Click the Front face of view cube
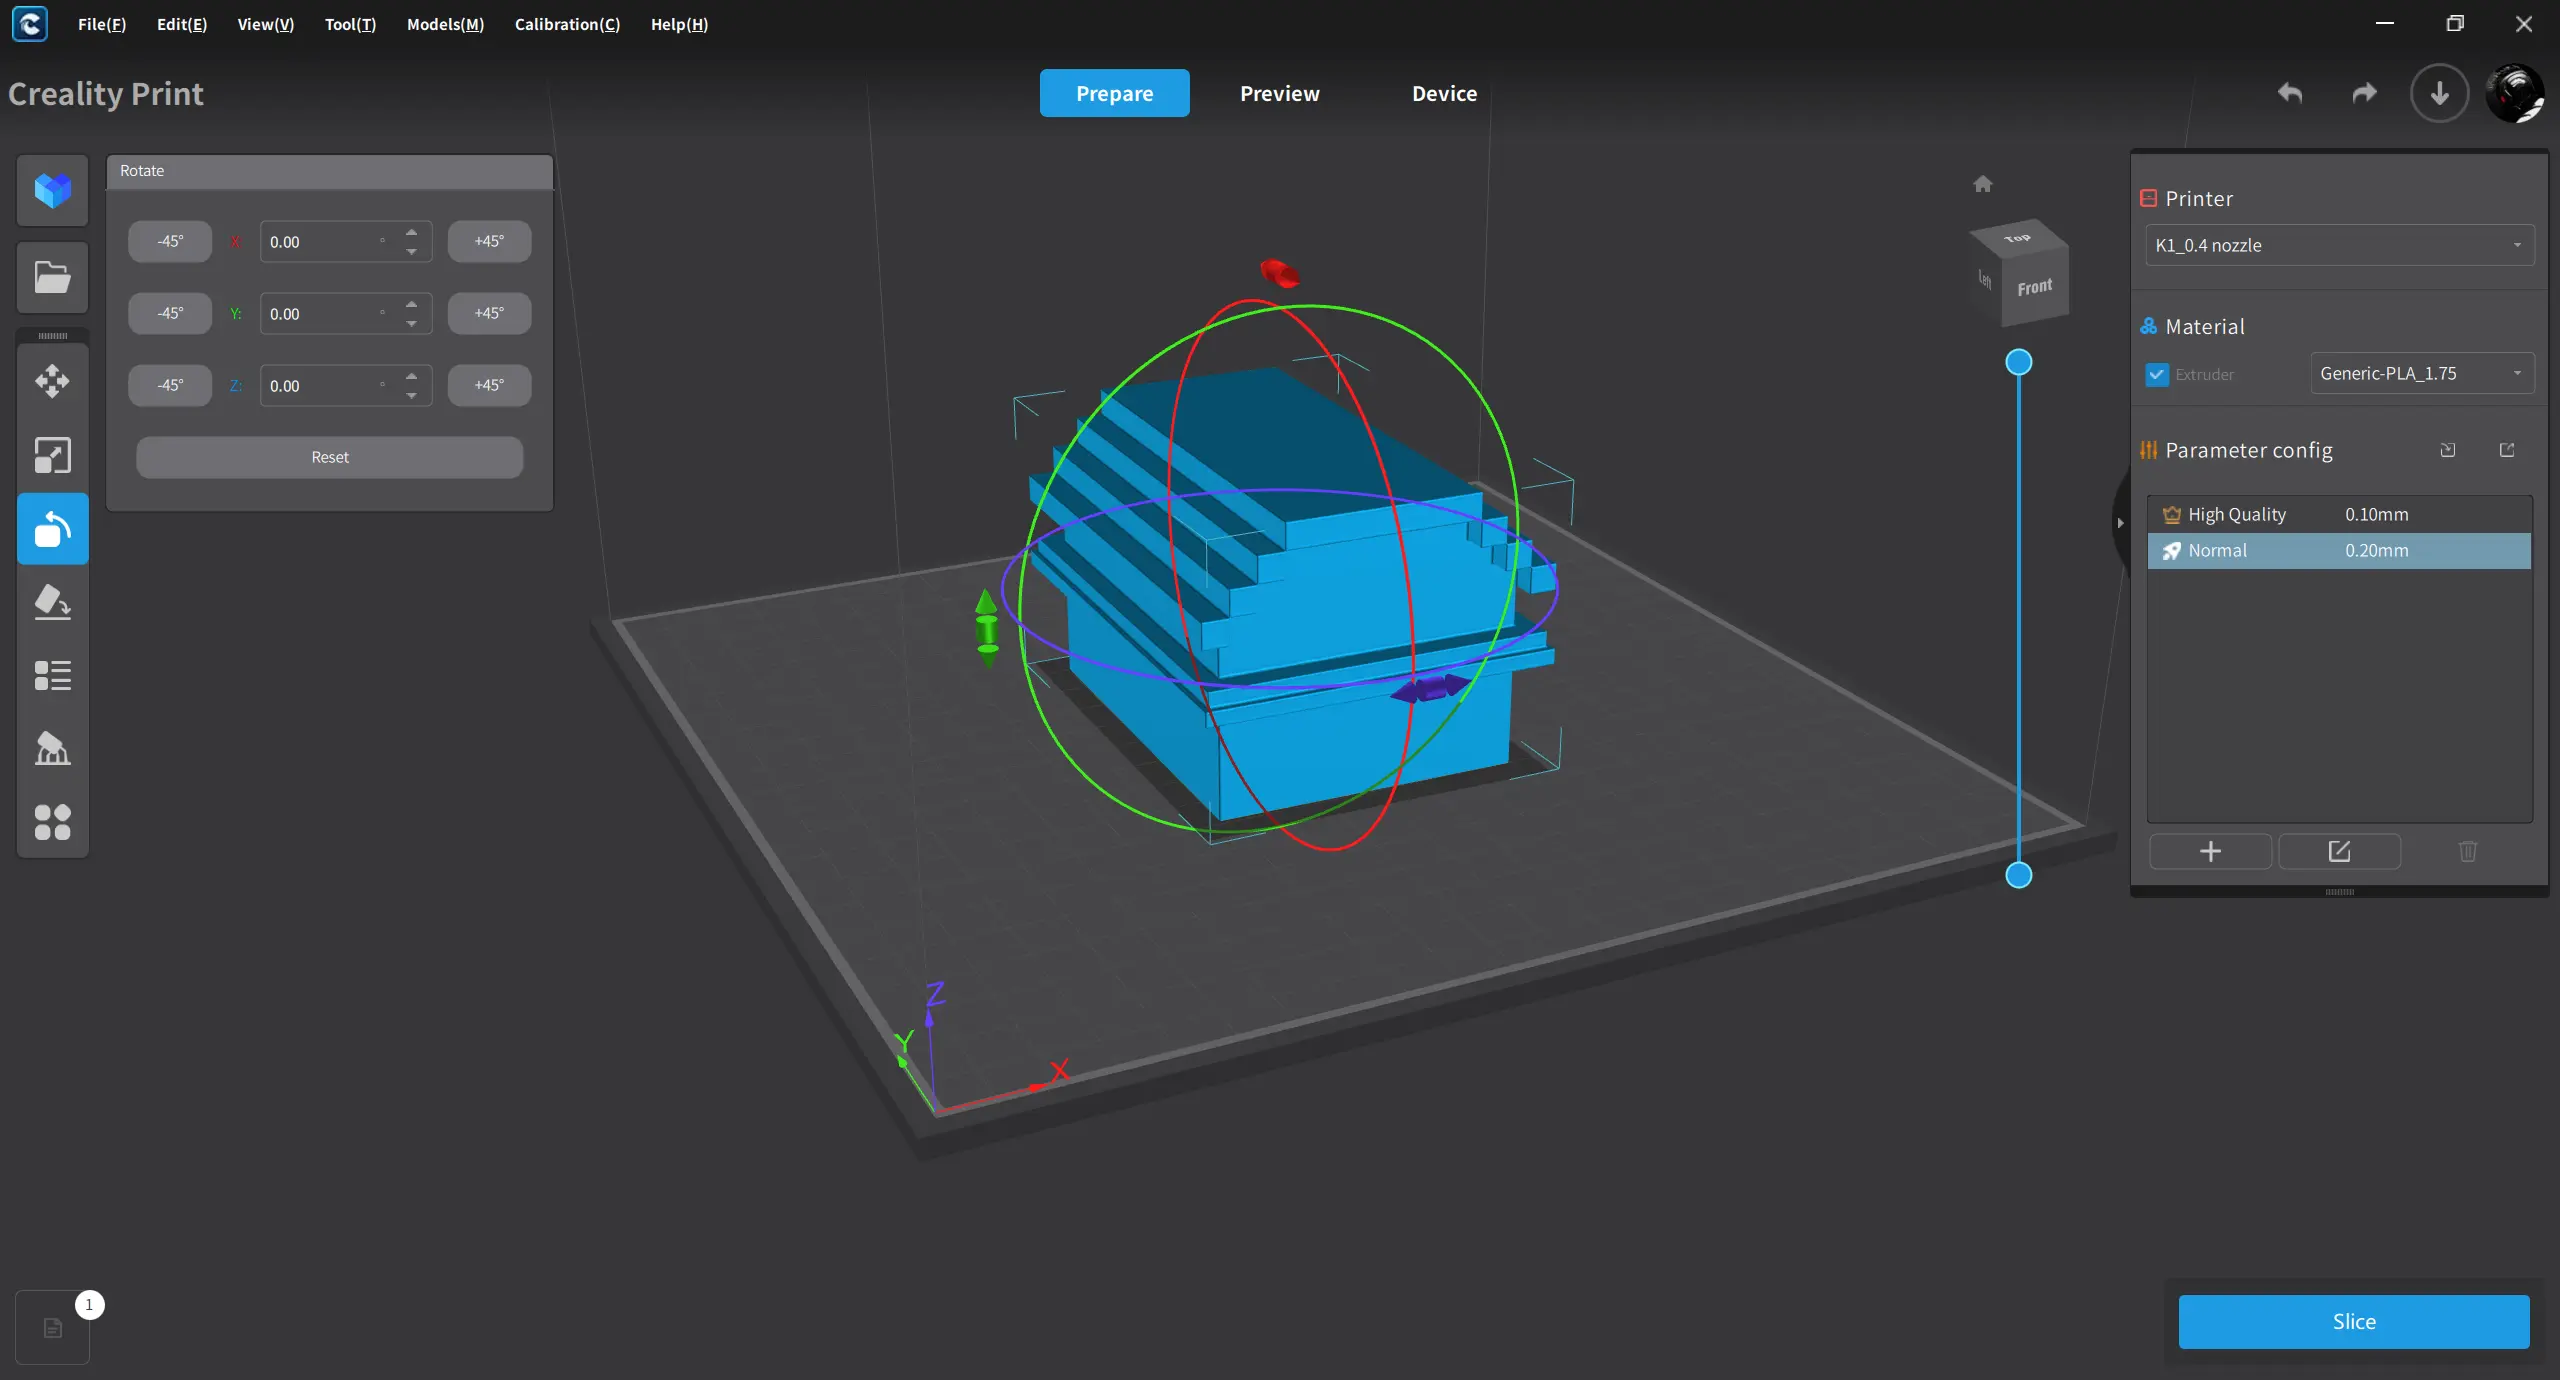The image size is (2560, 1380). 2034,288
